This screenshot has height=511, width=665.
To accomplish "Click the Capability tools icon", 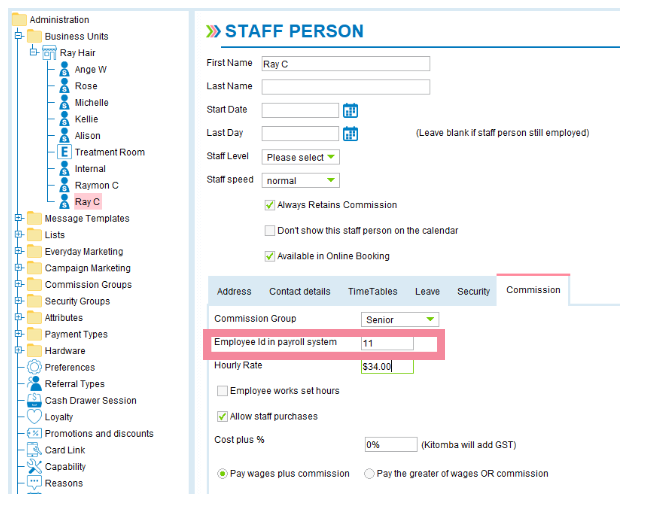I will (34, 466).
